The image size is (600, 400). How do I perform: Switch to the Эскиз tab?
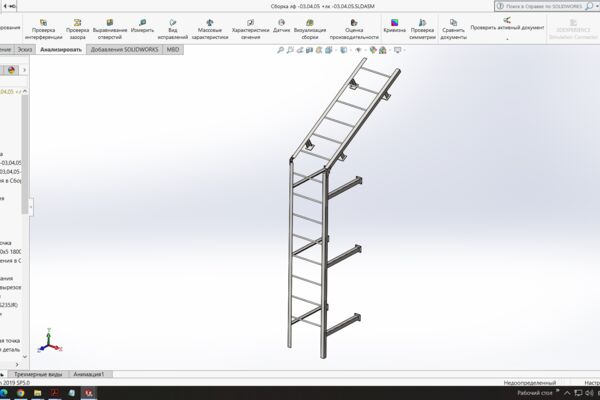24,49
